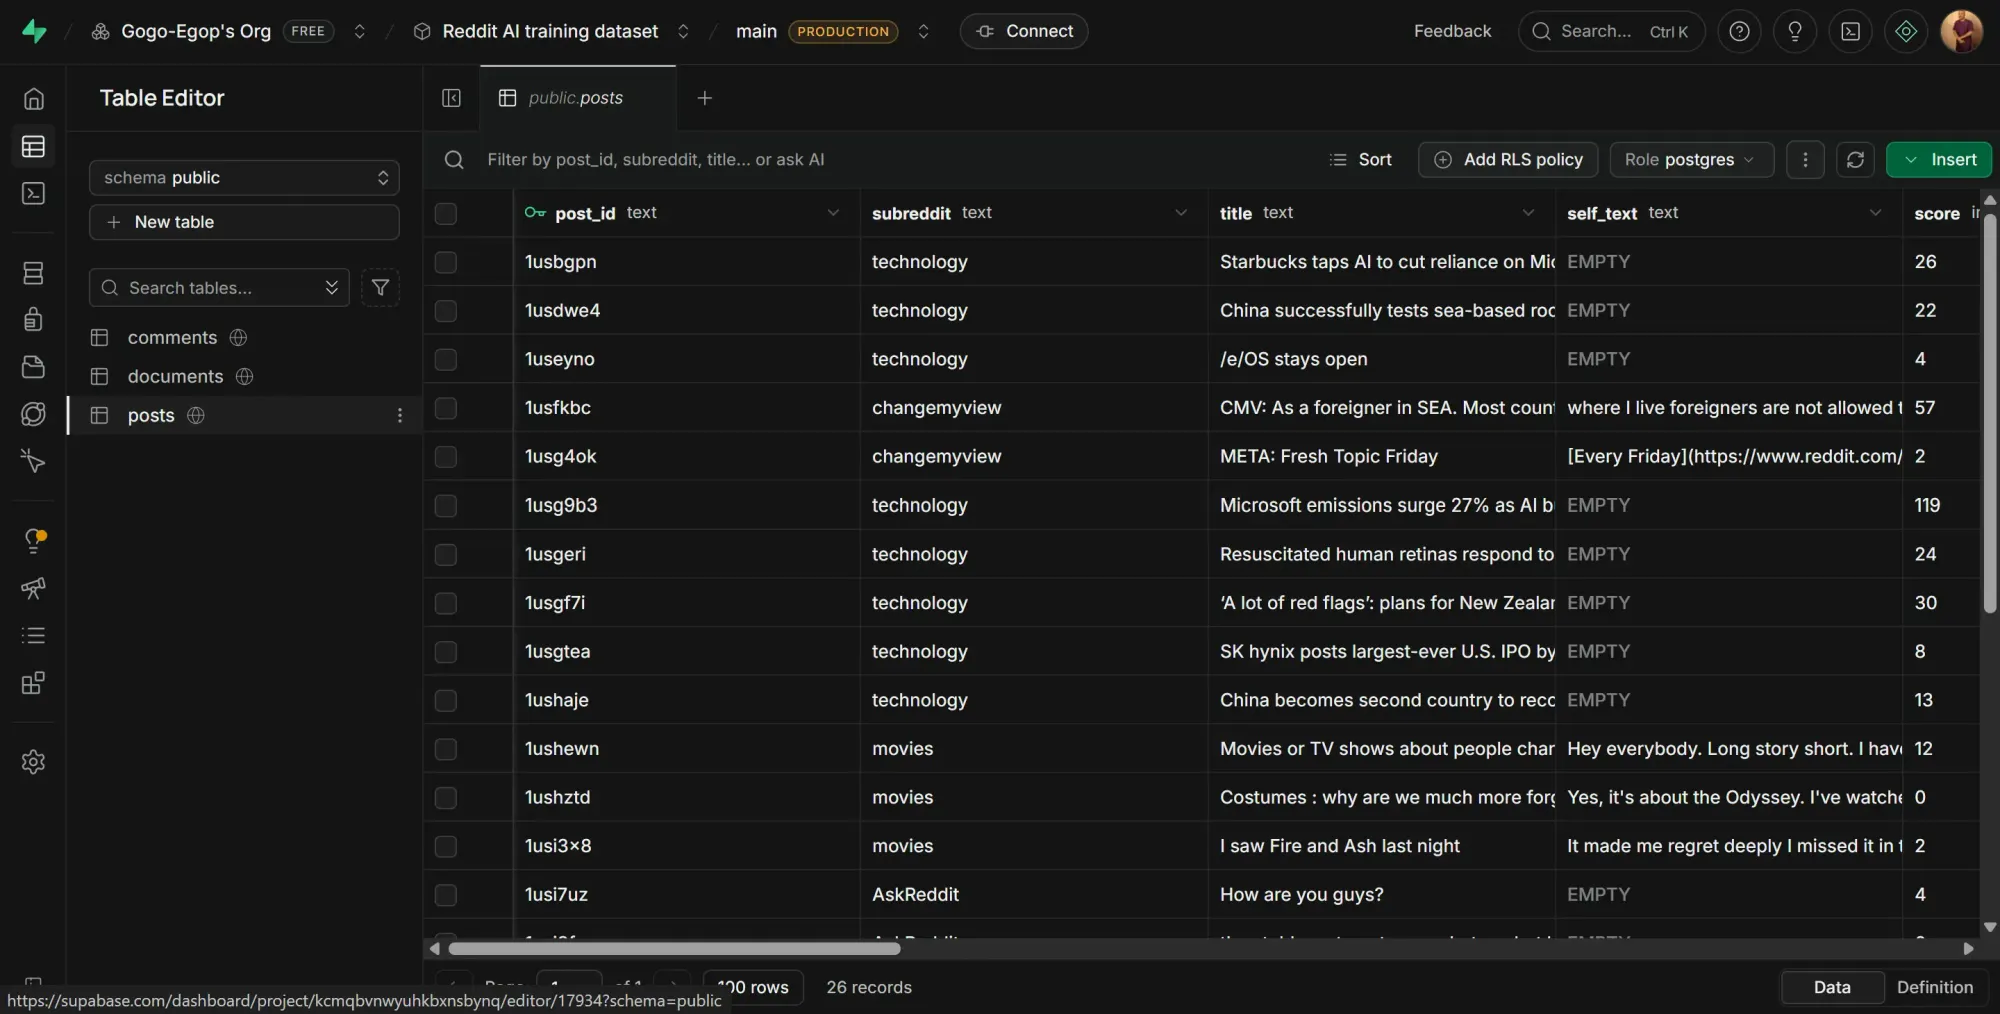The height and width of the screenshot is (1014, 2000).
Task: Click the New table button
Action: [x=244, y=222]
